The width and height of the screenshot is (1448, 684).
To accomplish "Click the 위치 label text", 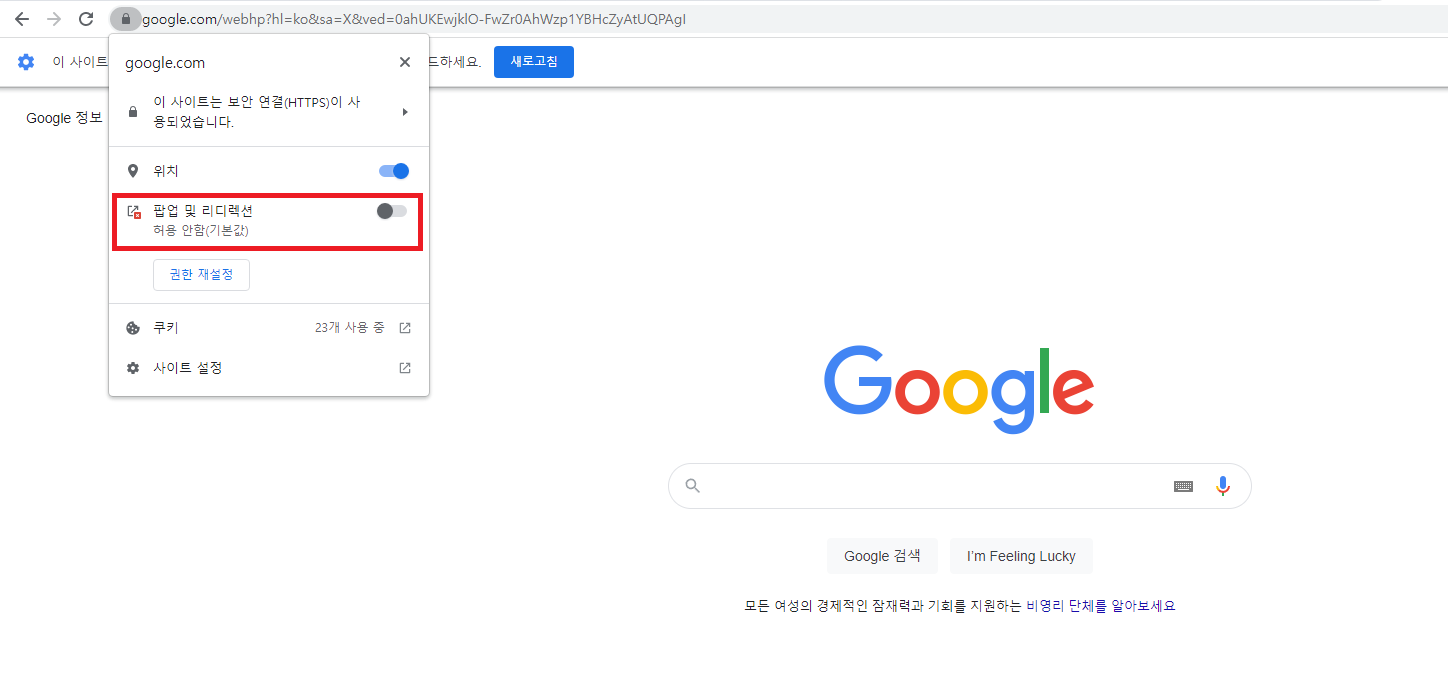I will click(x=166, y=171).
